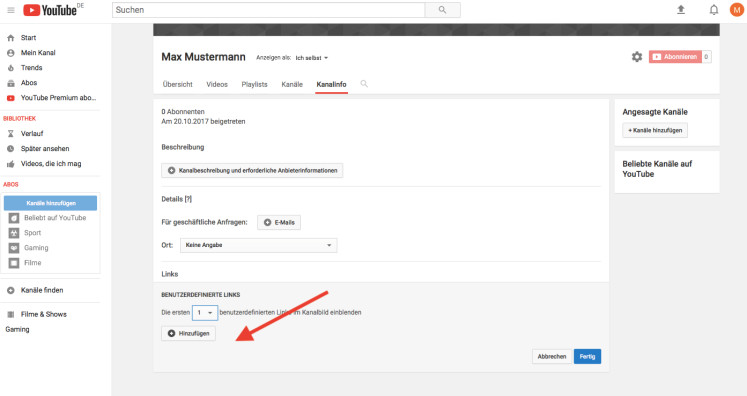The height and width of the screenshot is (396, 747).
Task: Click the Filme & Shows icon
Action: pyautogui.click(x=10, y=315)
